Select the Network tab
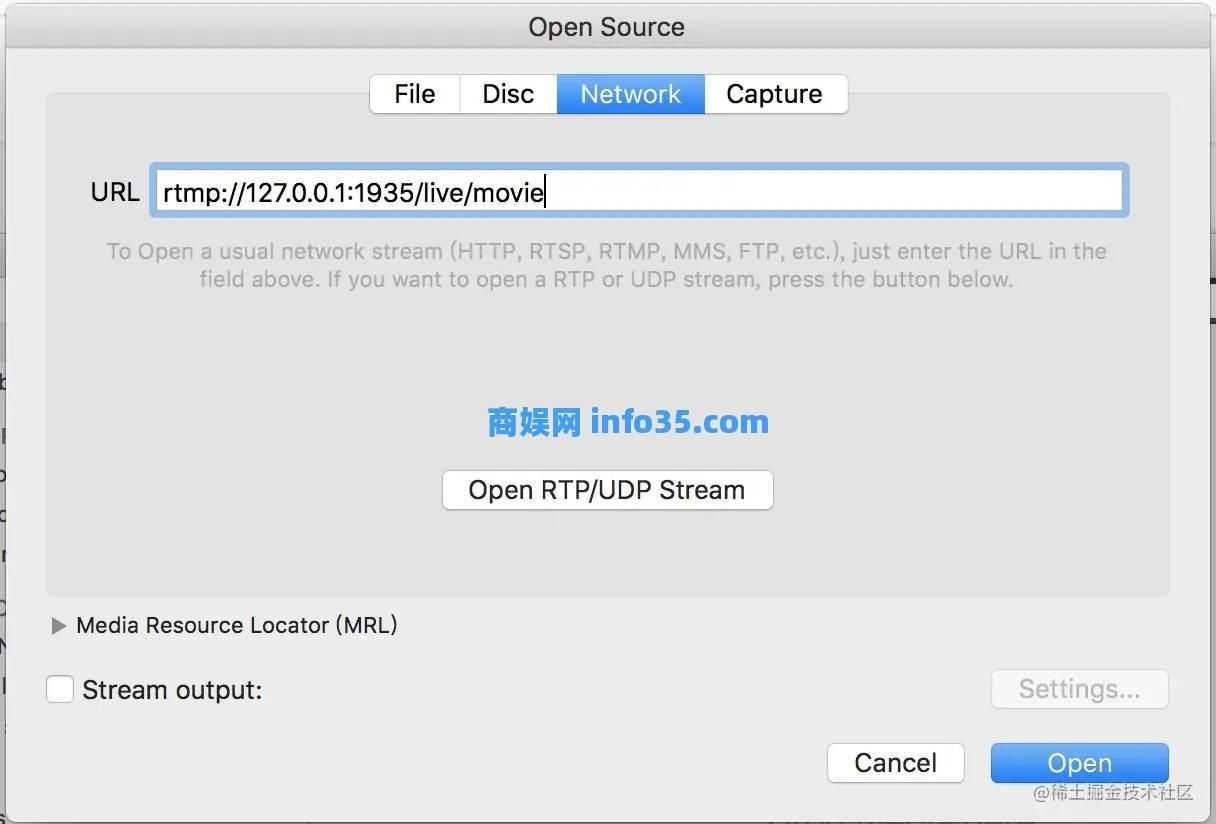The height and width of the screenshot is (824, 1216). tap(631, 94)
